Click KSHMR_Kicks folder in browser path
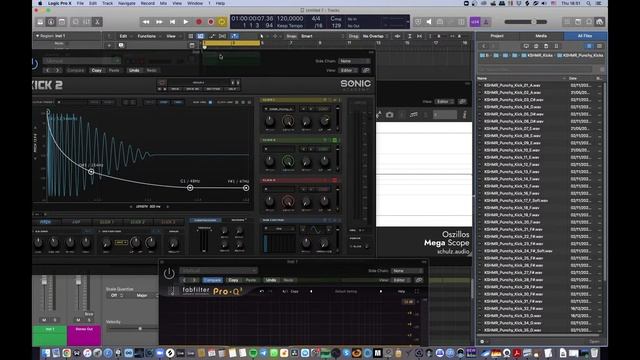 [537, 55]
